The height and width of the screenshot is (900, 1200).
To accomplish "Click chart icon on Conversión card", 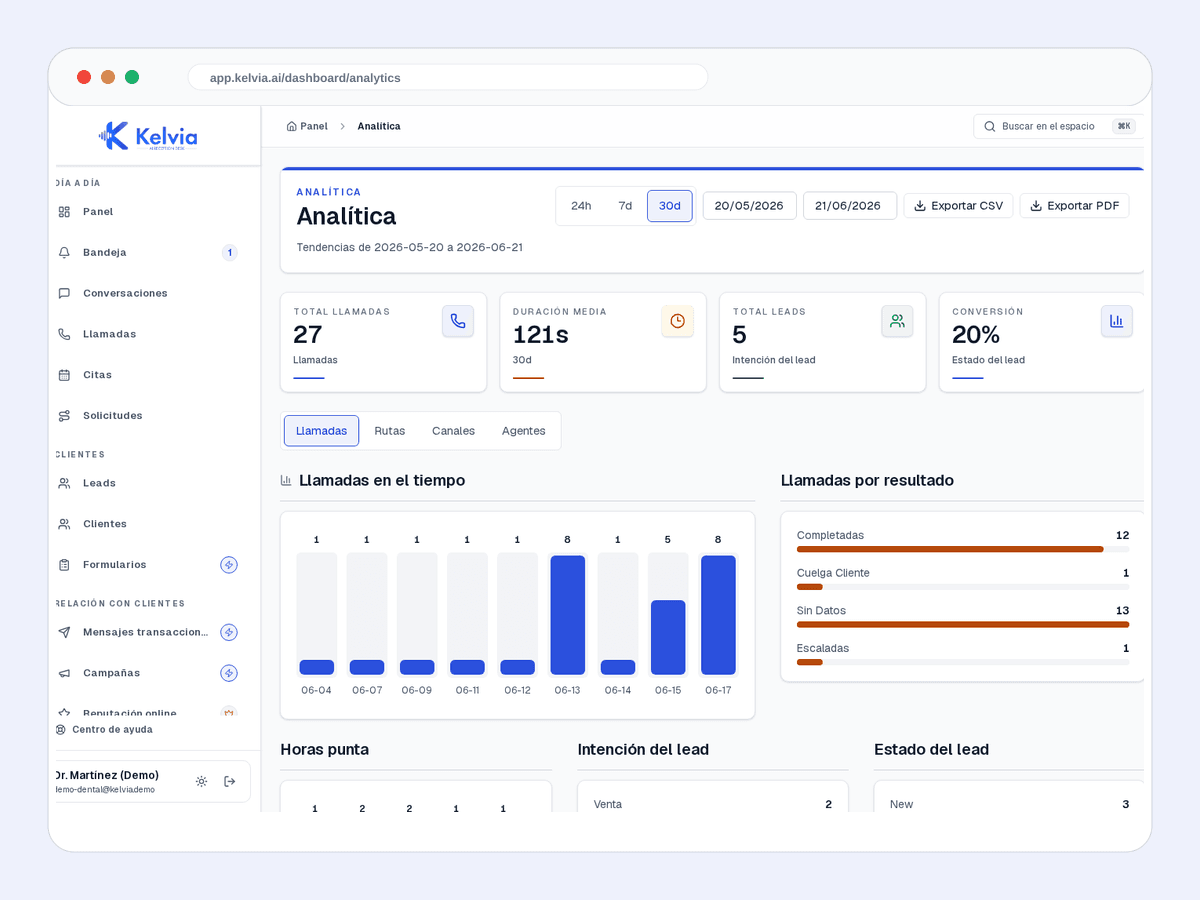I will 1117,321.
